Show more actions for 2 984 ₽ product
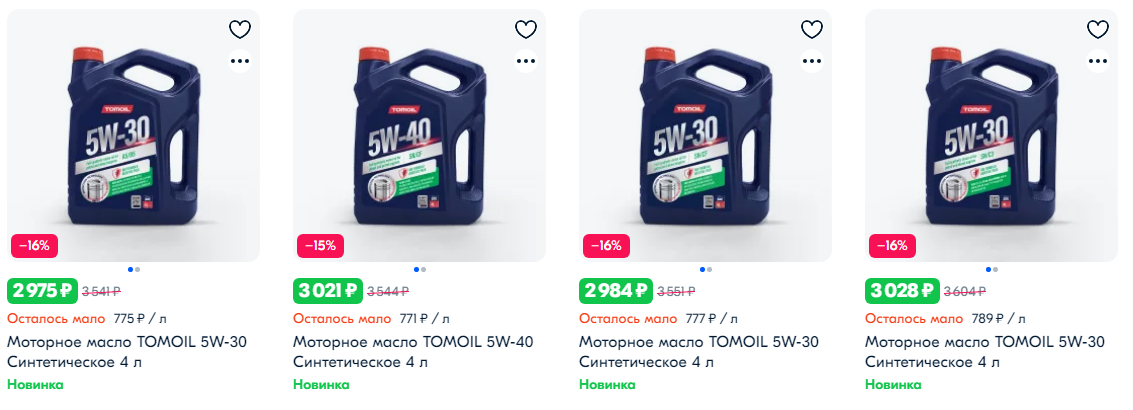Image resolution: width=1133 pixels, height=410 pixels. [x=812, y=61]
